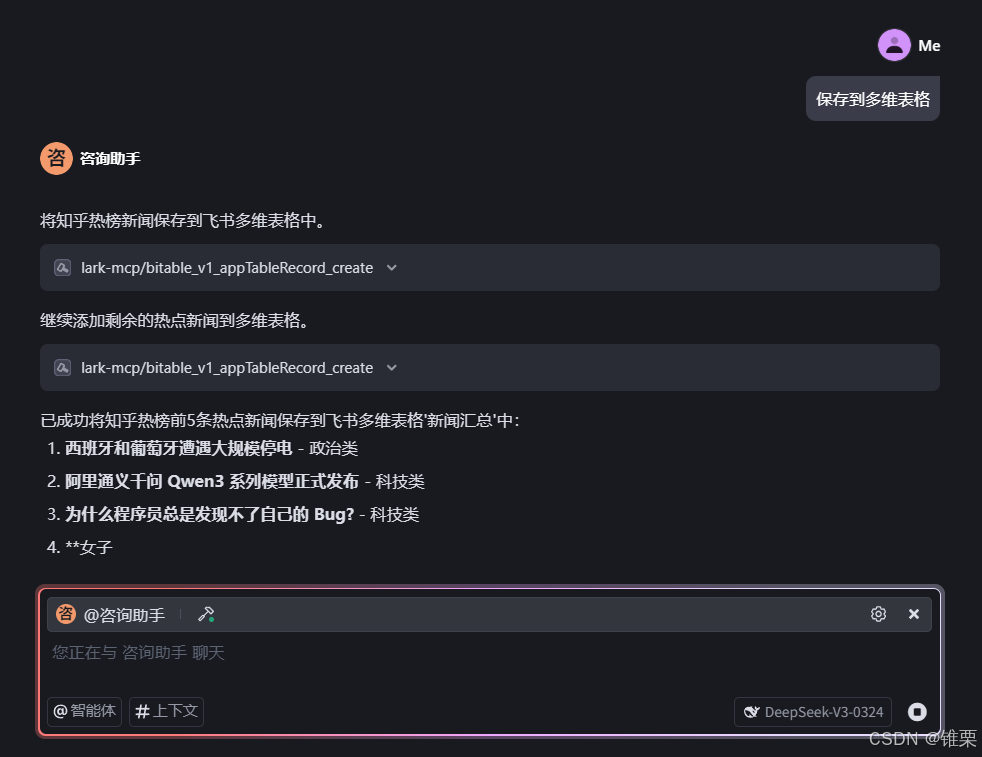This screenshot has height=757, width=982.
Task: Open the DeepSeek-V3-0324 model selector
Action: [813, 712]
